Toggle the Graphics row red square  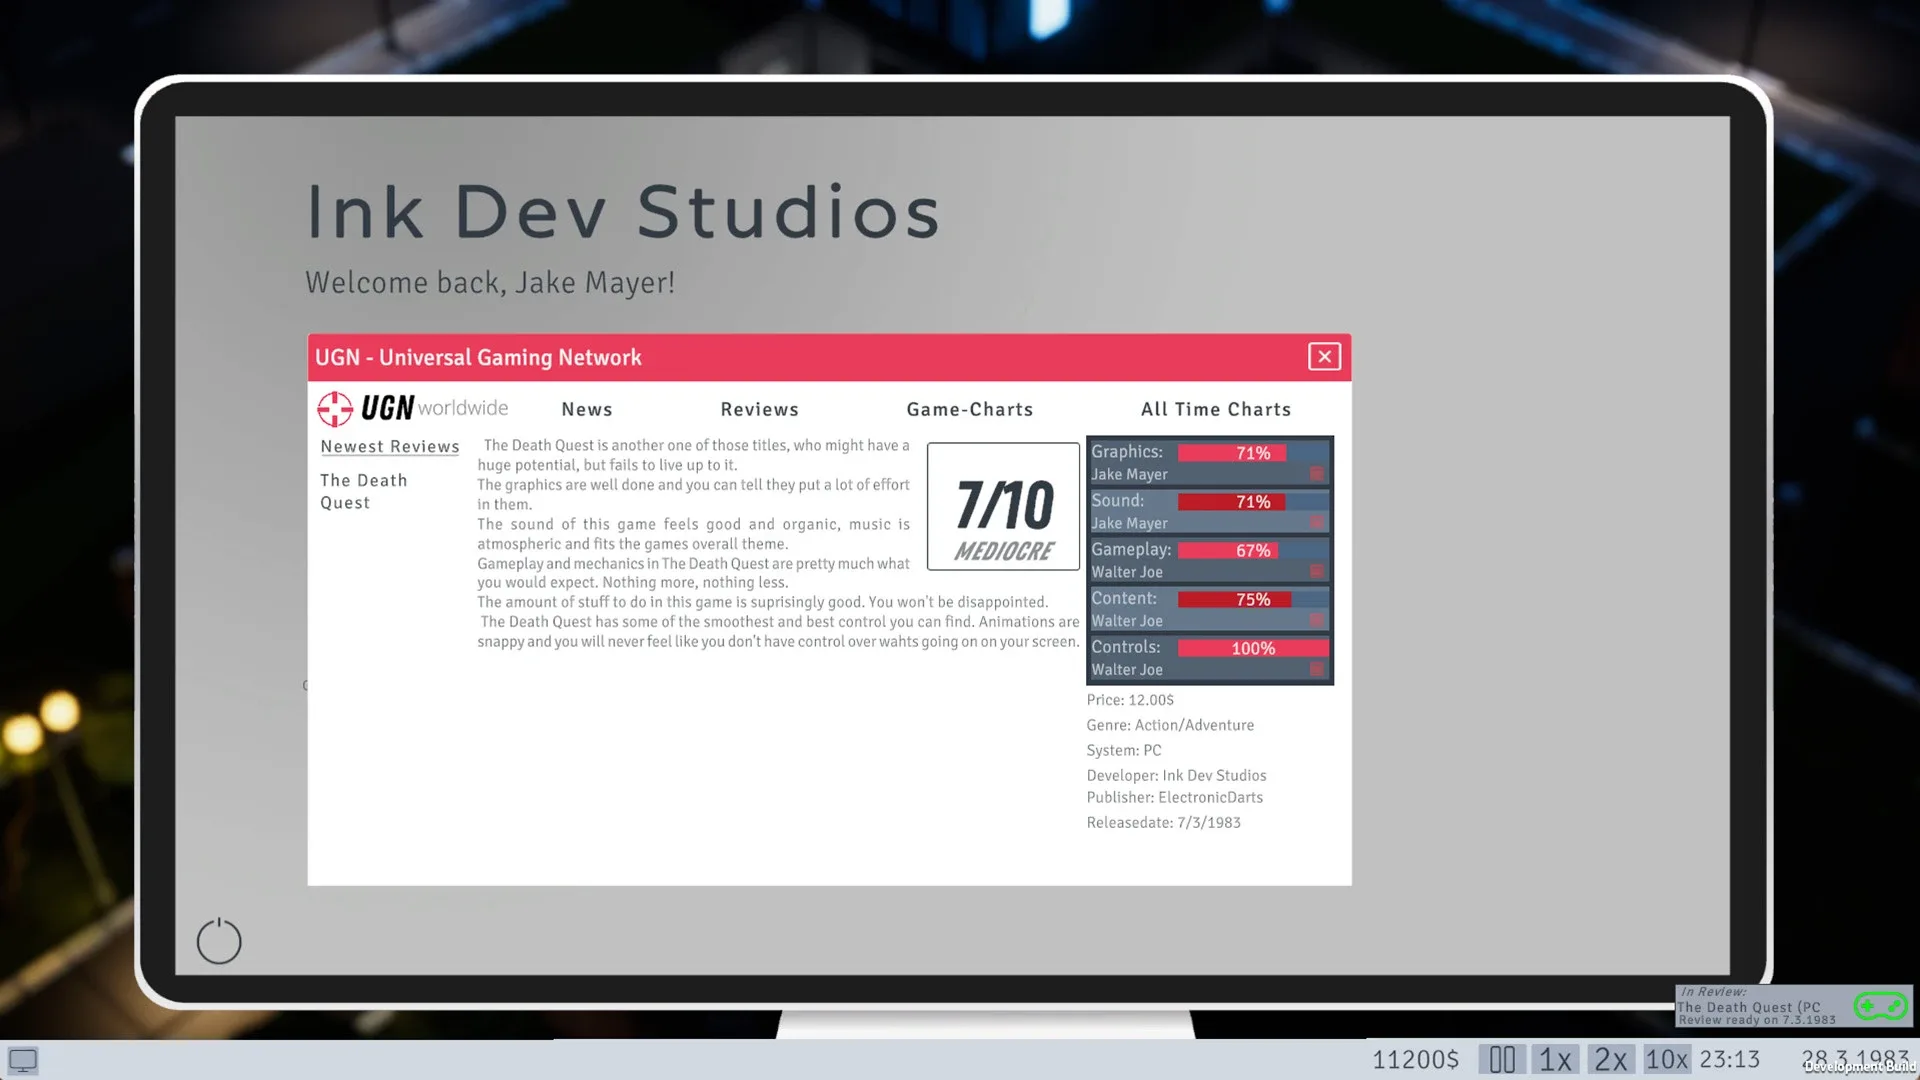1316,474
